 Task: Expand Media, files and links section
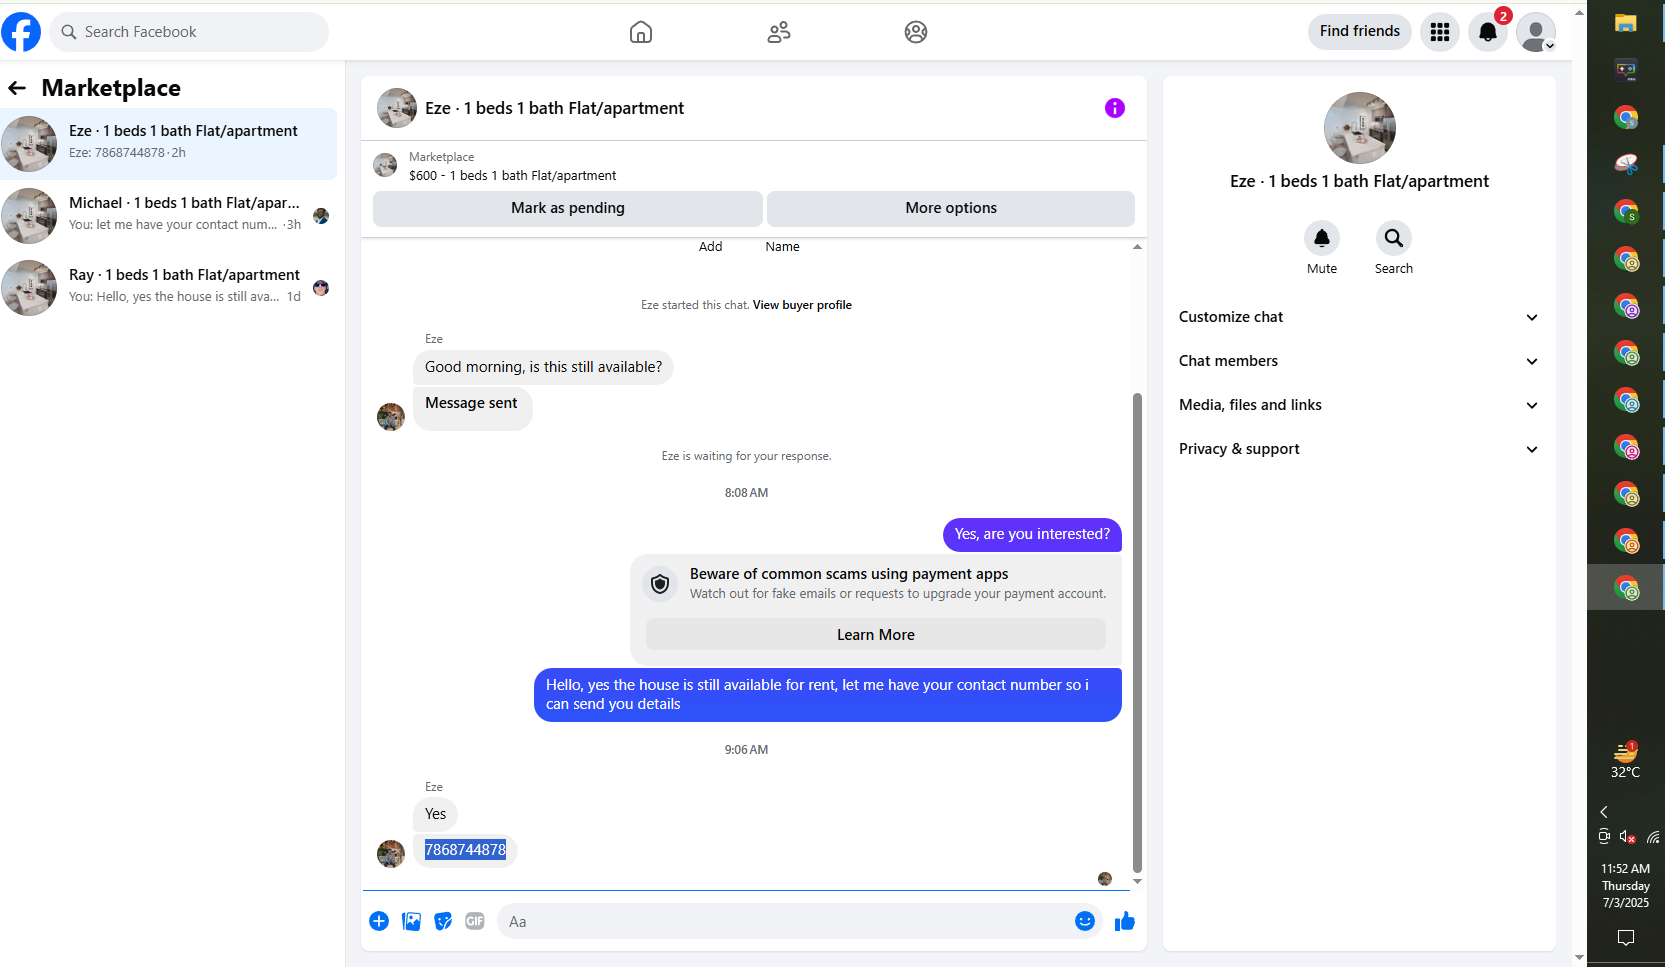(1359, 405)
